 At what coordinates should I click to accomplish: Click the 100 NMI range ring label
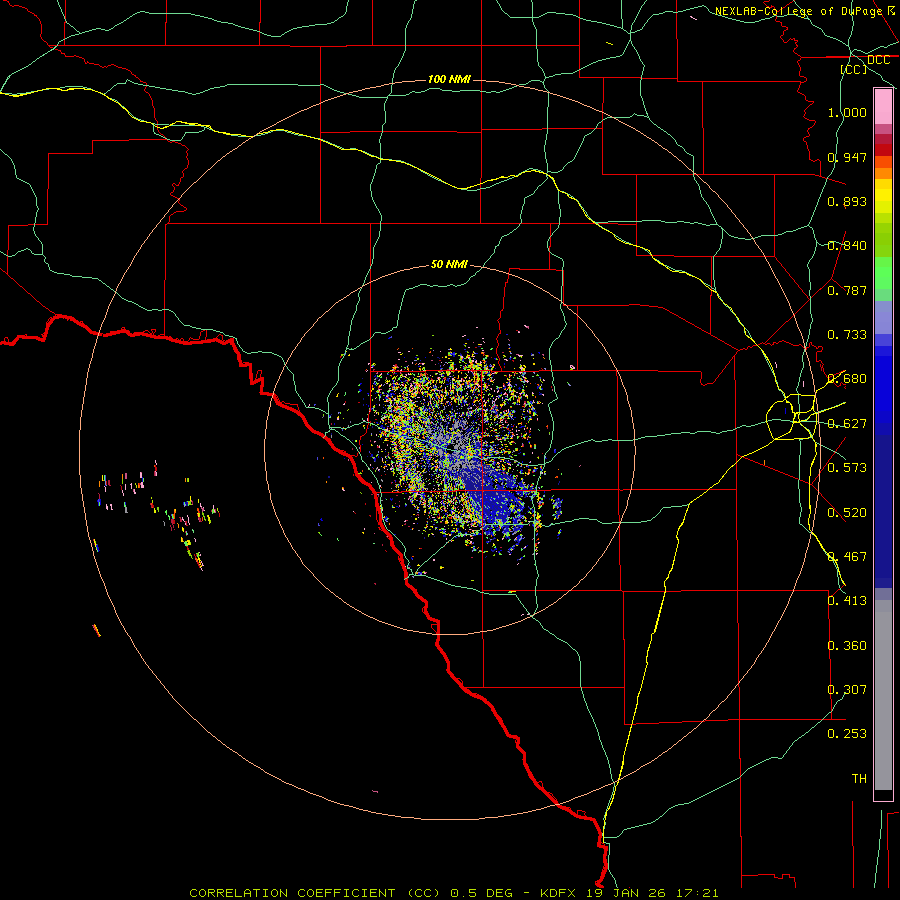pyautogui.click(x=449, y=79)
